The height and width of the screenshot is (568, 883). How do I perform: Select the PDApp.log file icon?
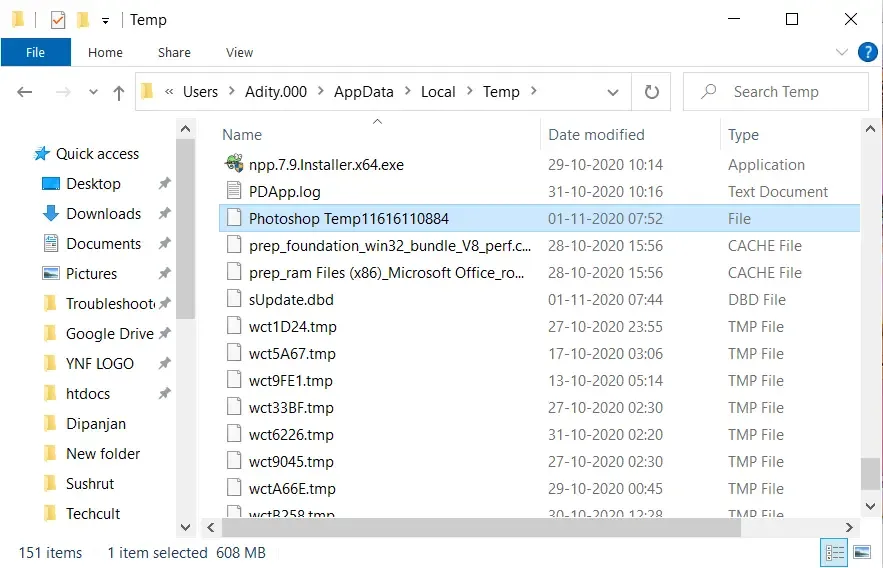point(234,190)
